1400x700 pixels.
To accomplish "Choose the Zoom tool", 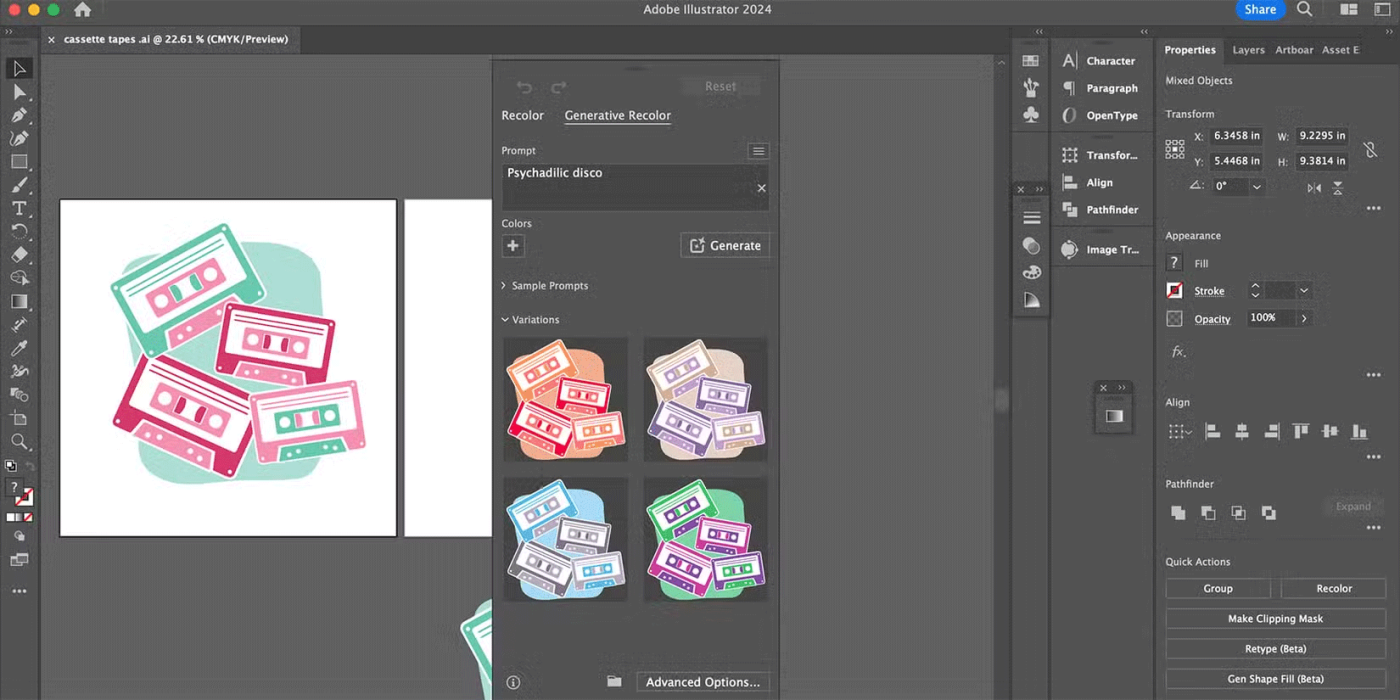I will tap(19, 442).
